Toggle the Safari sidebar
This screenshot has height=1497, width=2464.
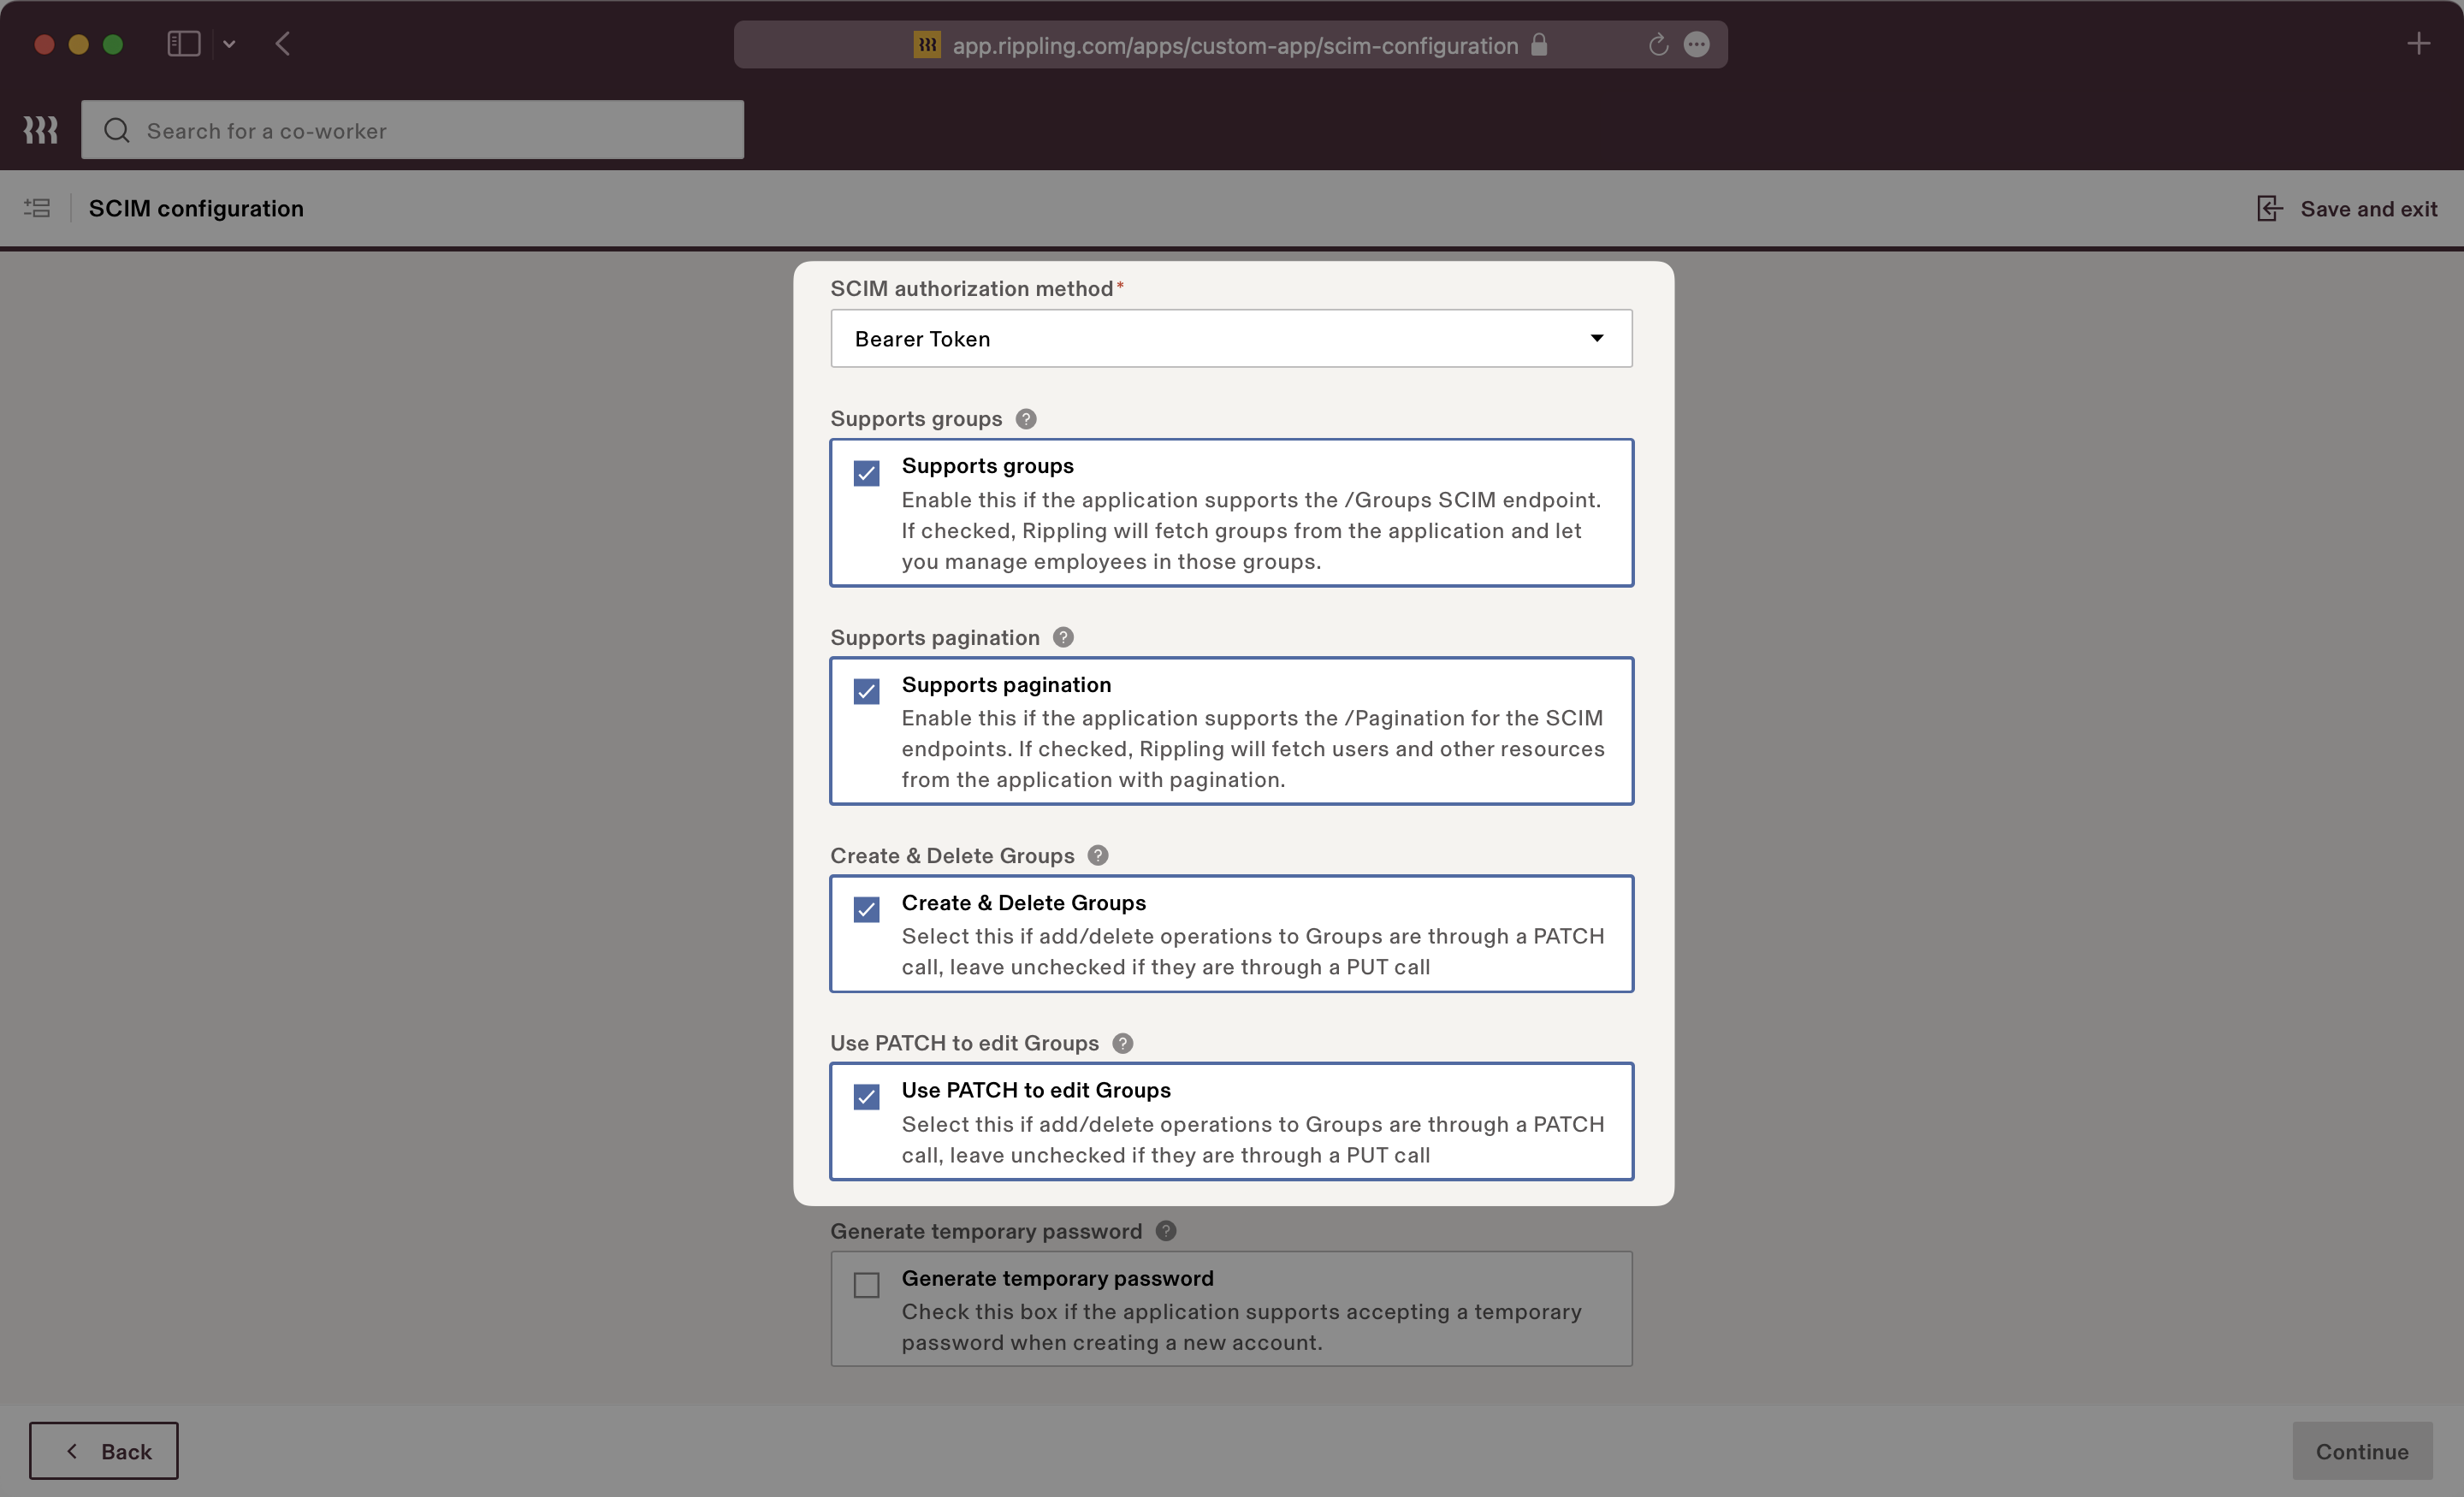click(x=183, y=44)
